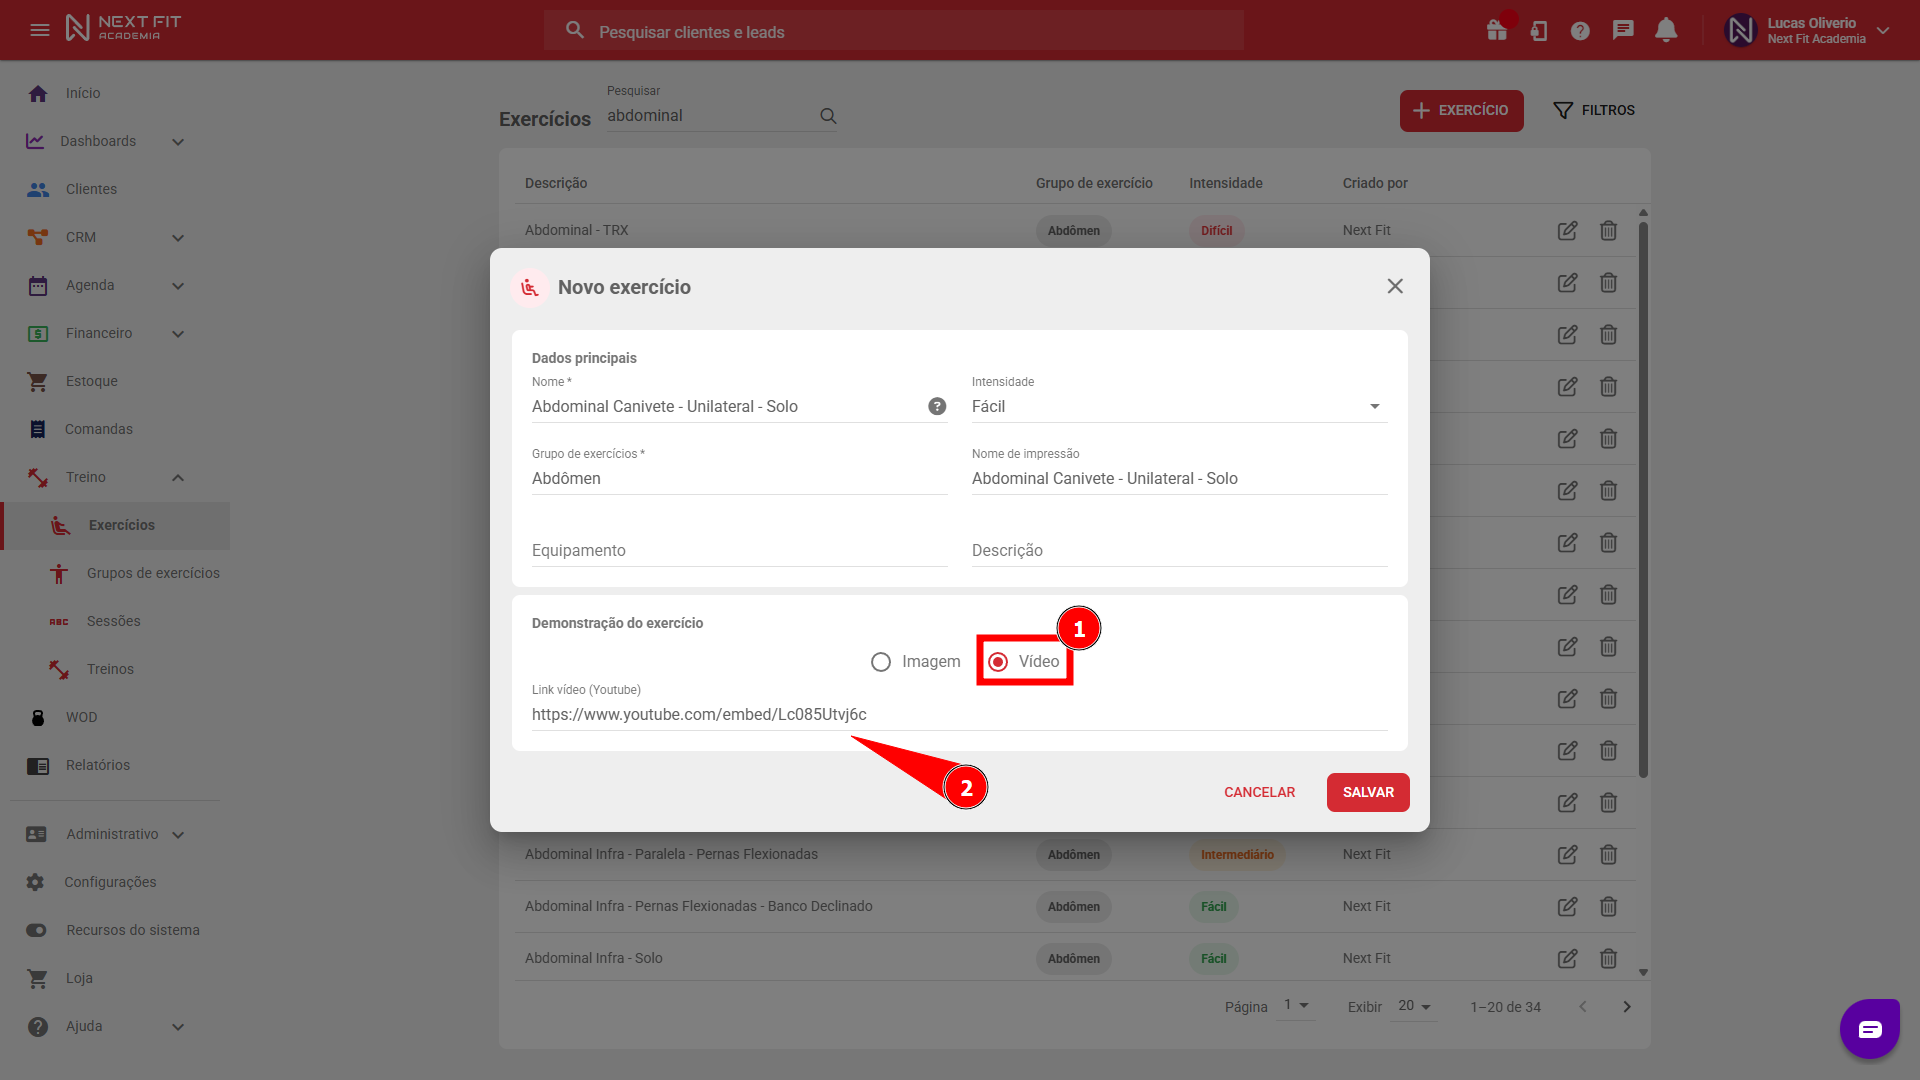Open the chat messages icon in header
This screenshot has width=1920, height=1080.
coord(1623,31)
